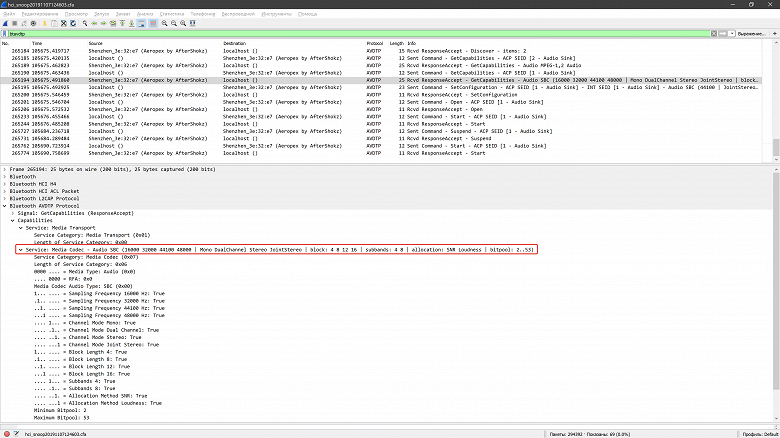Toggle auto-scroll during live capture
The image size is (780, 438).
pos(141,23)
